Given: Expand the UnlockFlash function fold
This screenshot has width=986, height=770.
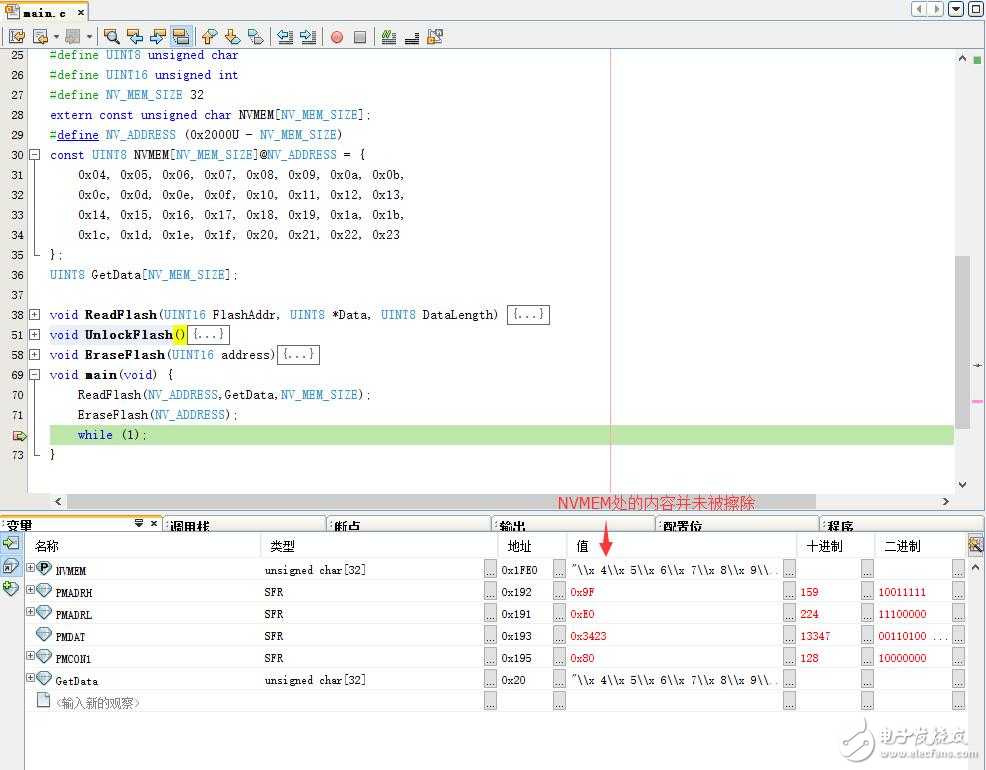Looking at the screenshot, I should pos(35,334).
